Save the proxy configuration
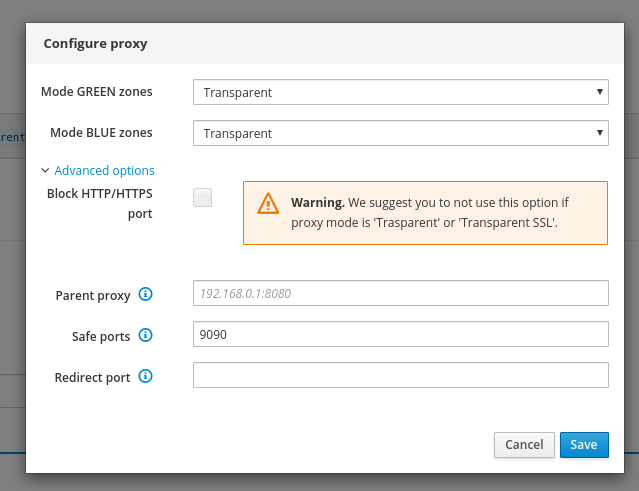The width and height of the screenshot is (639, 491). (x=584, y=445)
